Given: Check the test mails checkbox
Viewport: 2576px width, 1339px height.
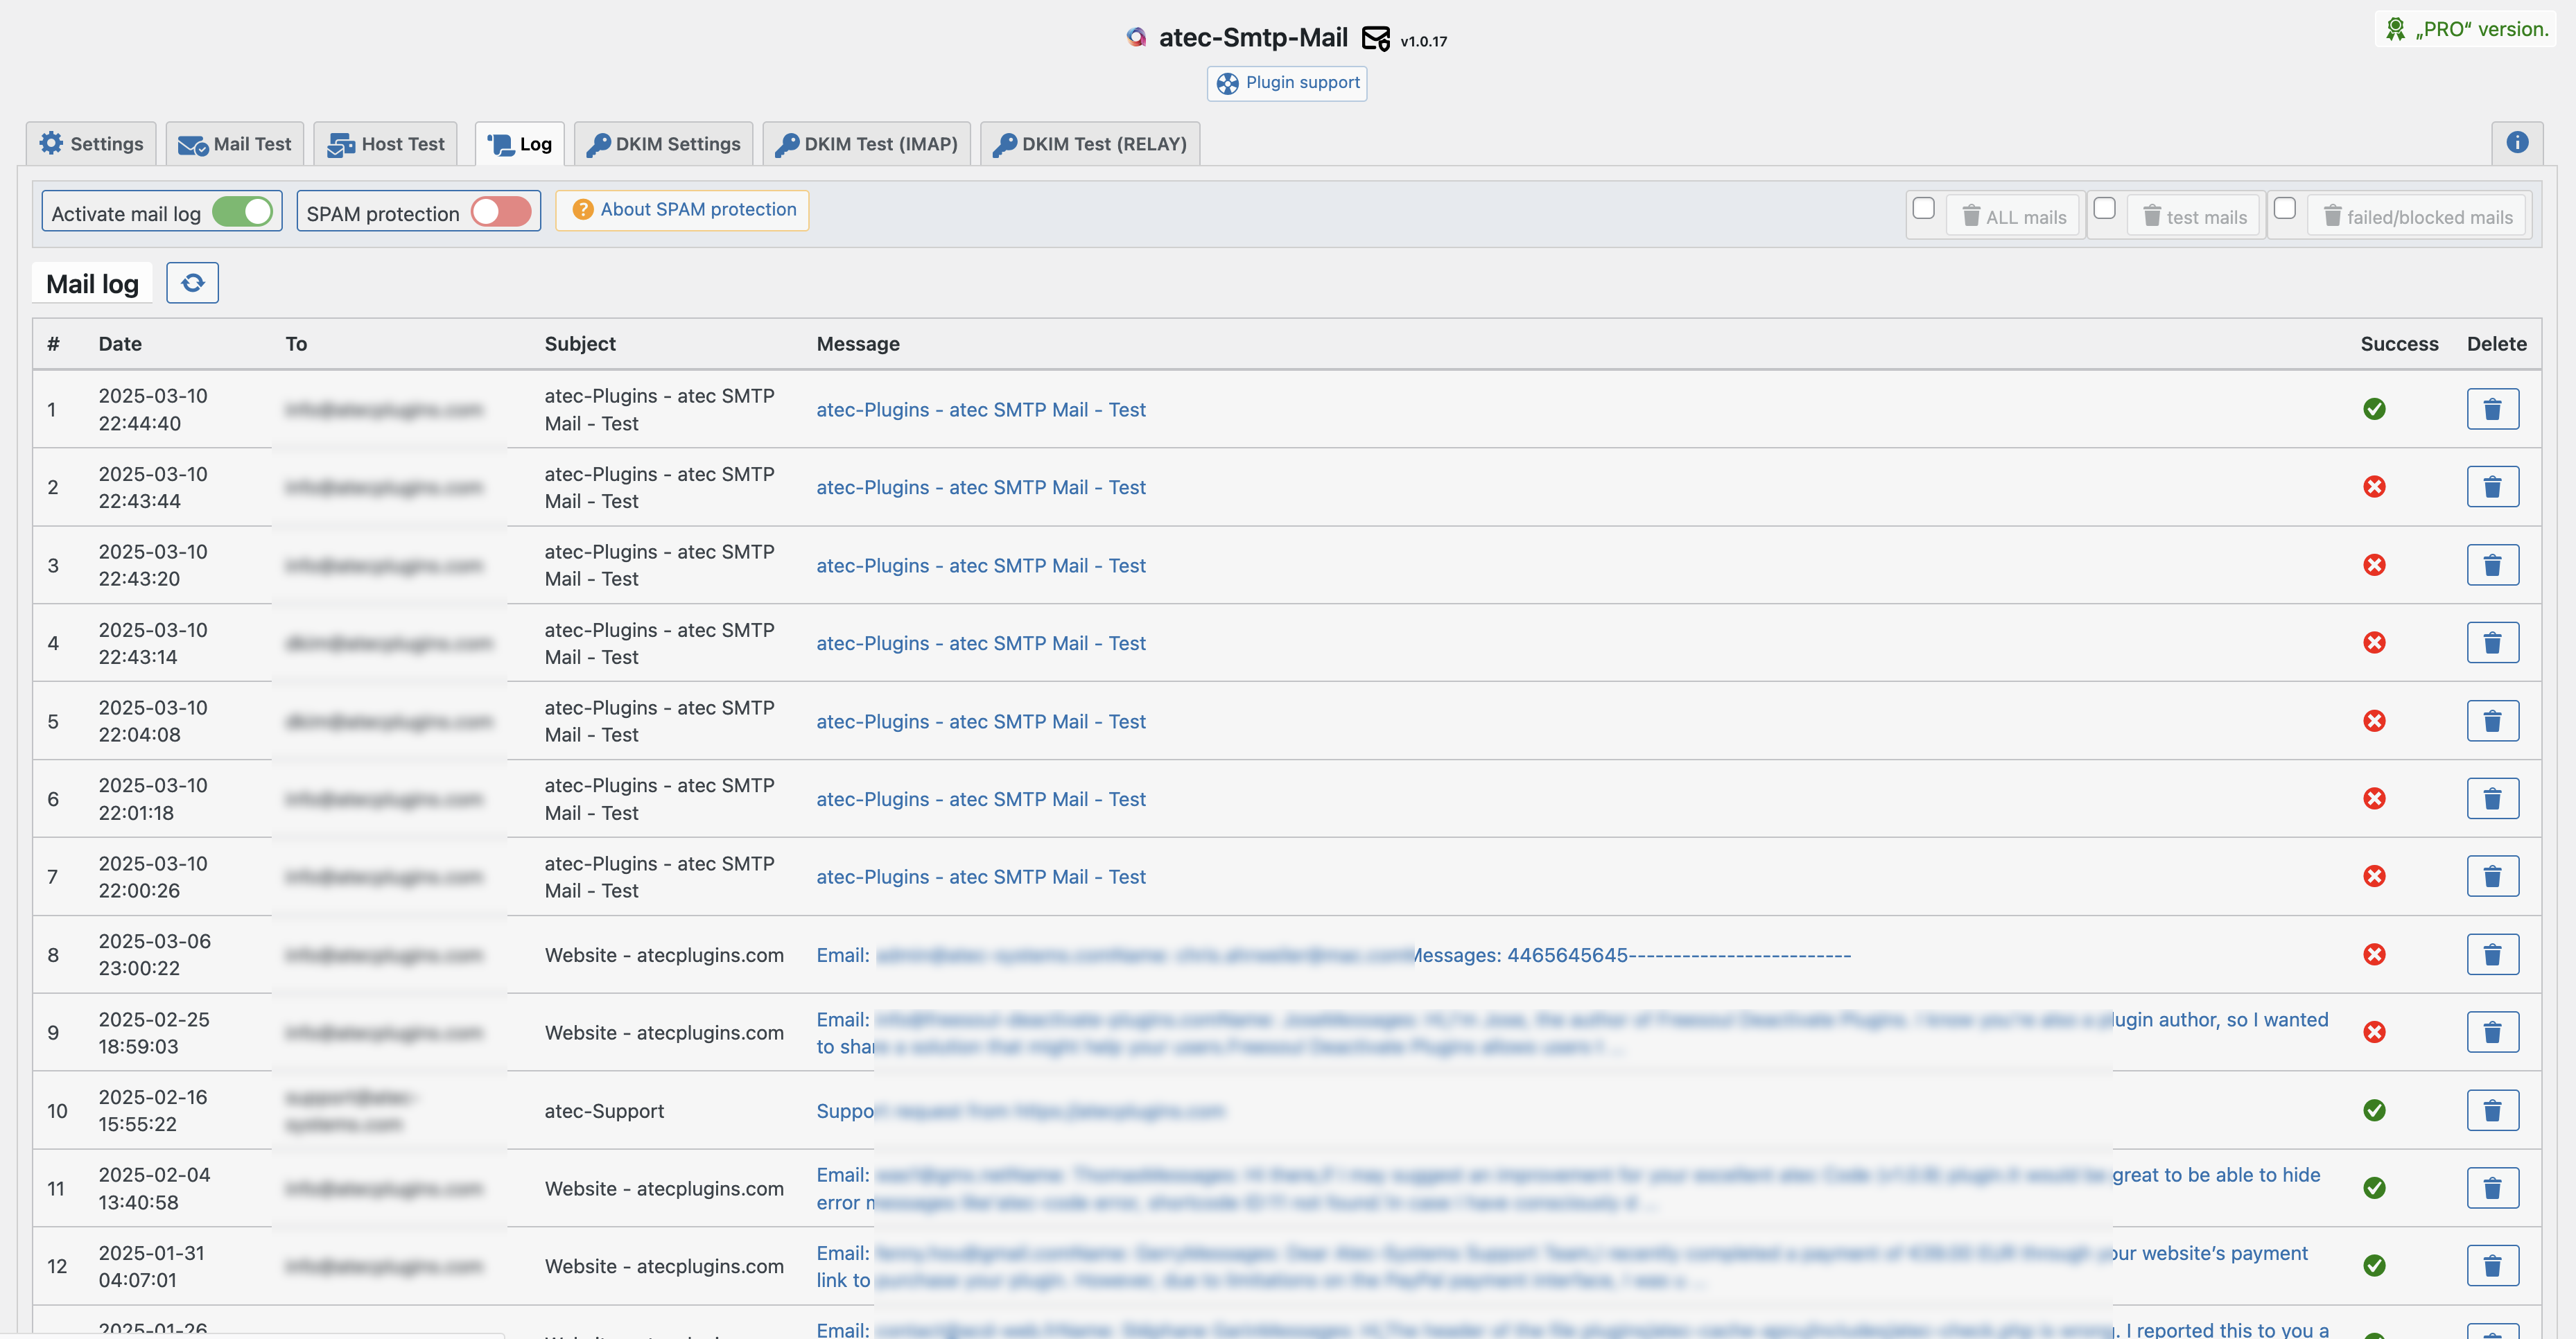Looking at the screenshot, I should point(2103,208).
